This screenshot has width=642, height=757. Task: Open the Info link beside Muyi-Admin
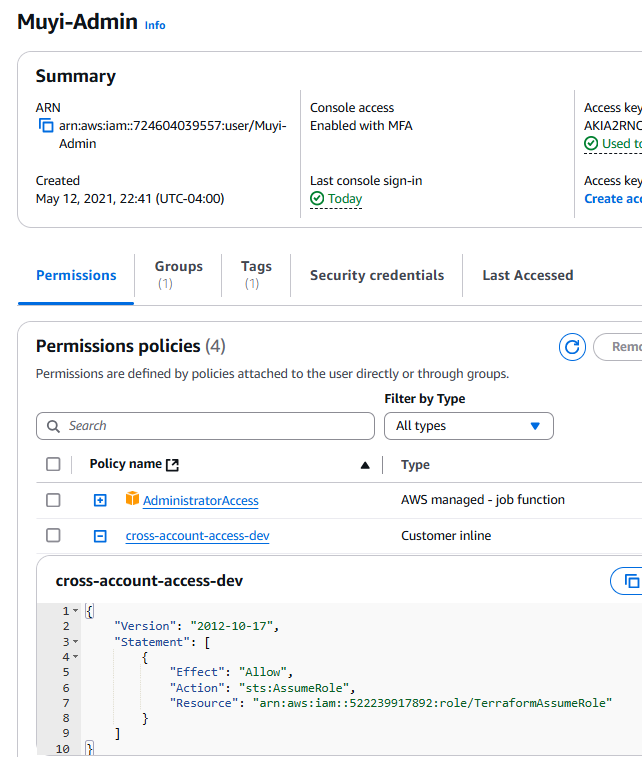[x=155, y=25]
